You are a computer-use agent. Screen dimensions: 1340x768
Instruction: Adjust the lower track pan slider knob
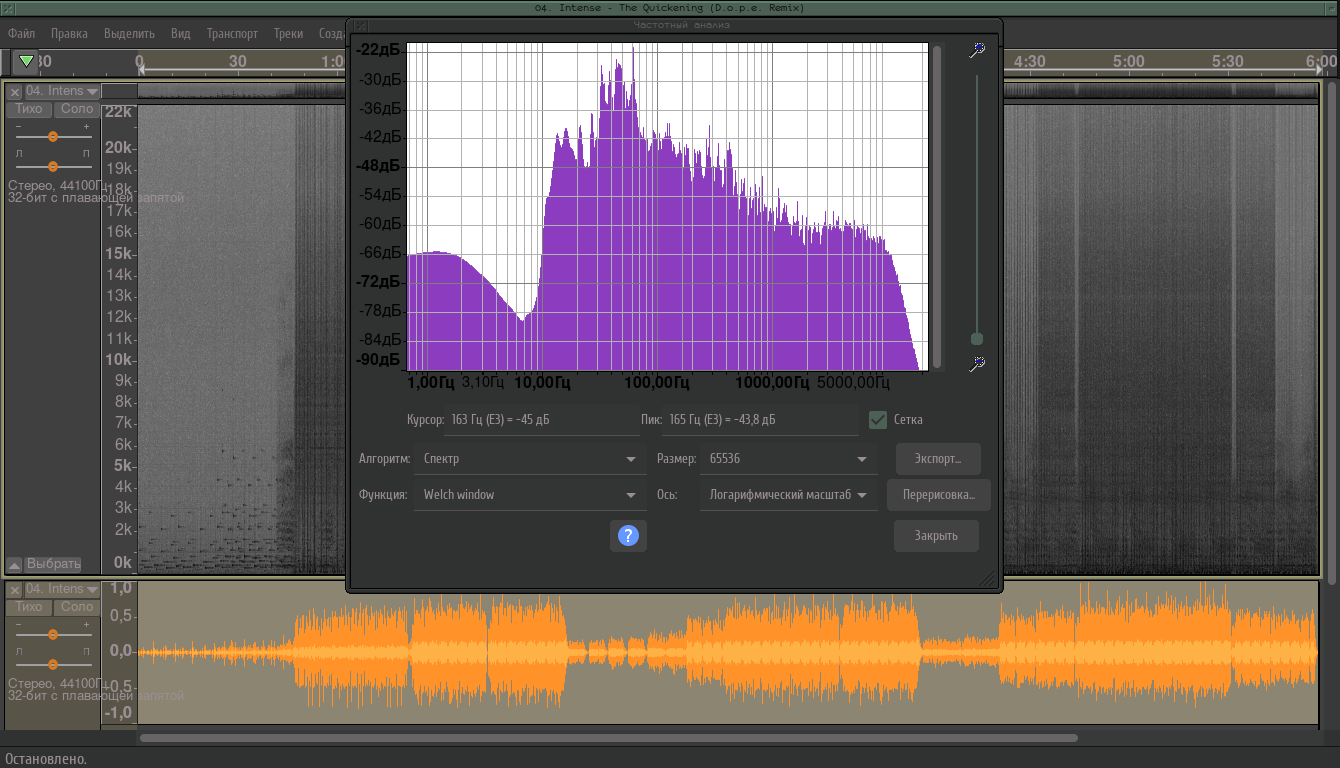(x=53, y=664)
